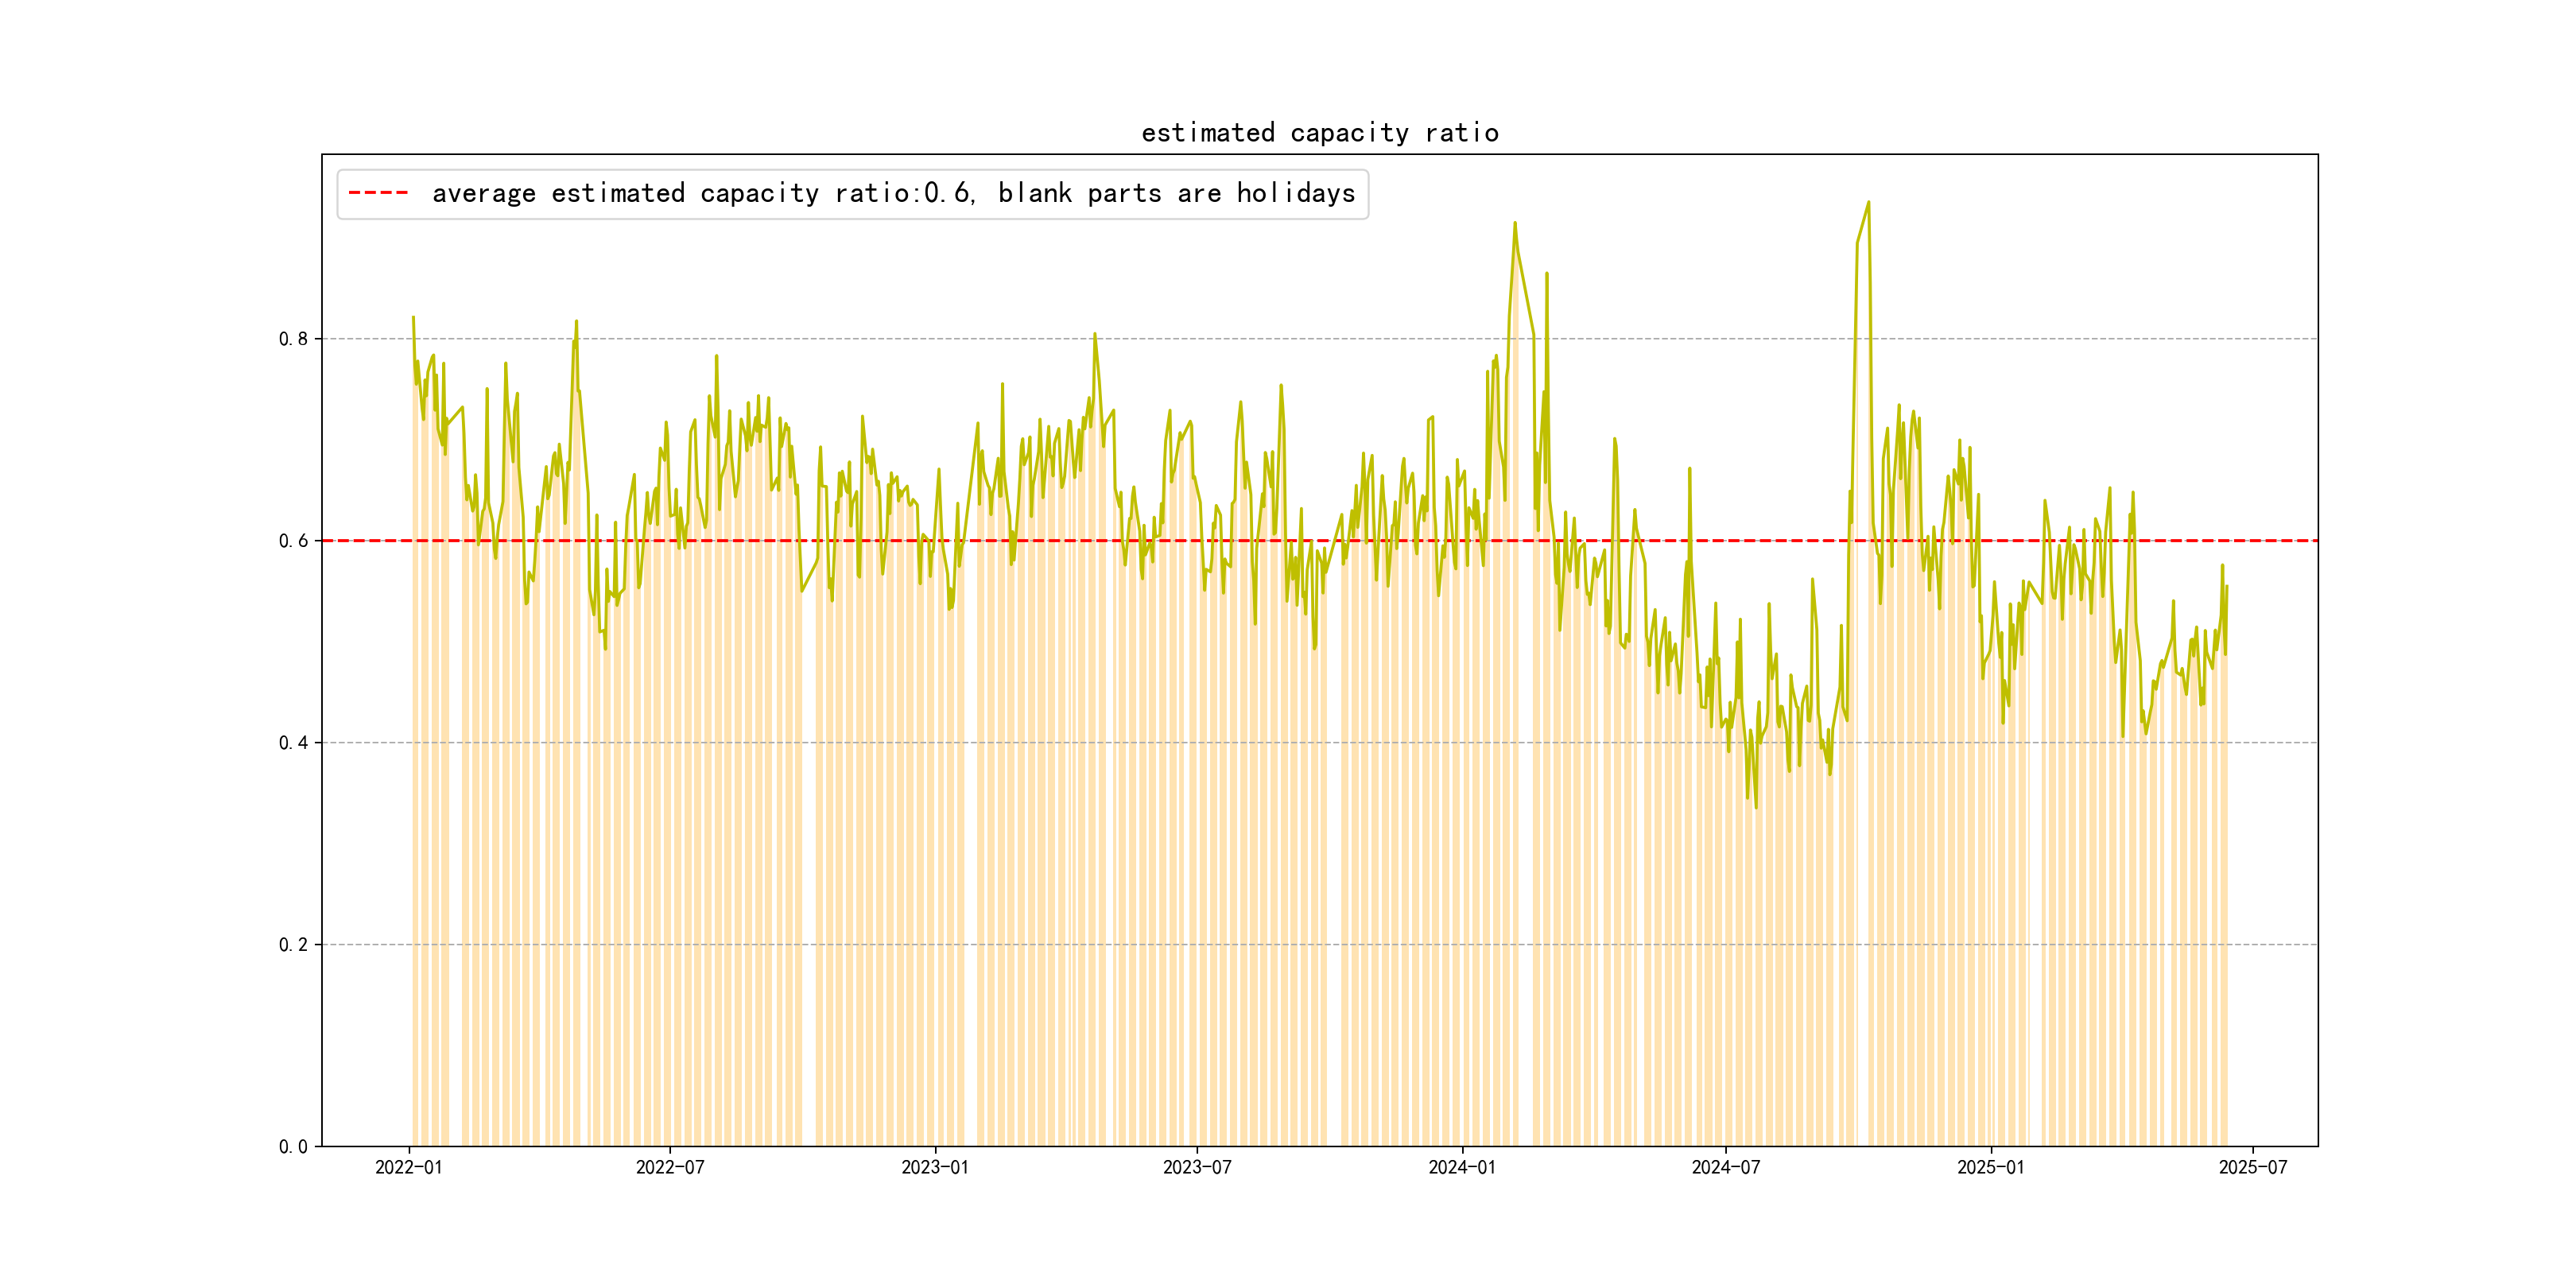The width and height of the screenshot is (2576, 1288).
Task: Click the 2024-07 x-axis date label
Action: [1725, 1168]
